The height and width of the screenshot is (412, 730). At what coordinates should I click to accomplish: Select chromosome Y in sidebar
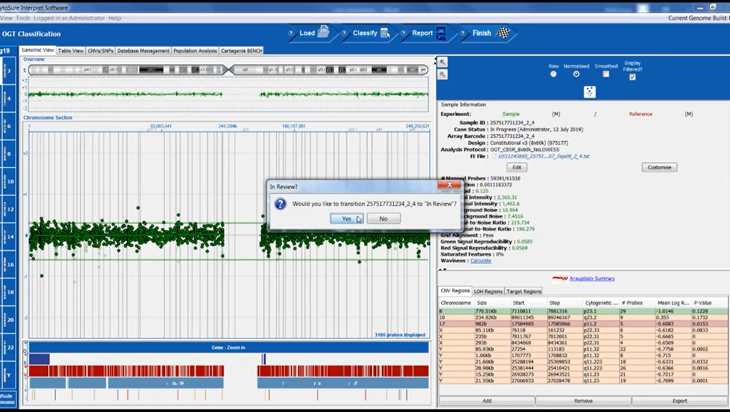[8, 375]
